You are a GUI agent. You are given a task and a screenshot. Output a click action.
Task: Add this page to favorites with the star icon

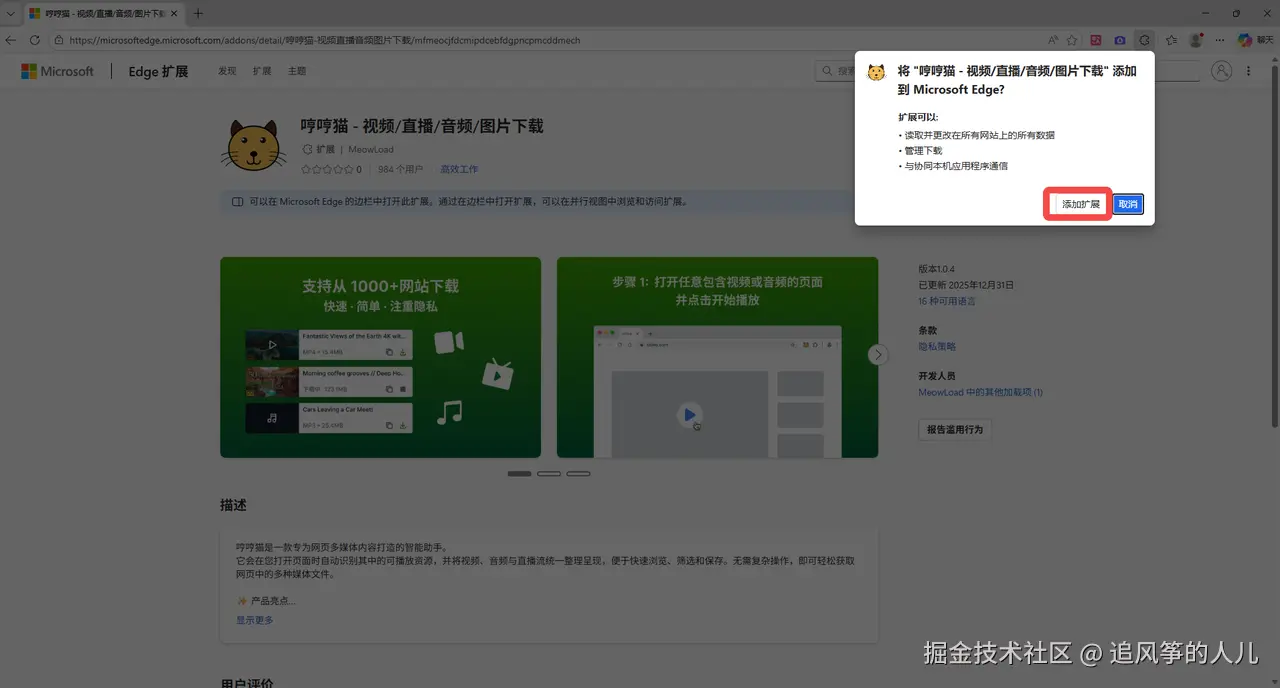tap(1072, 40)
